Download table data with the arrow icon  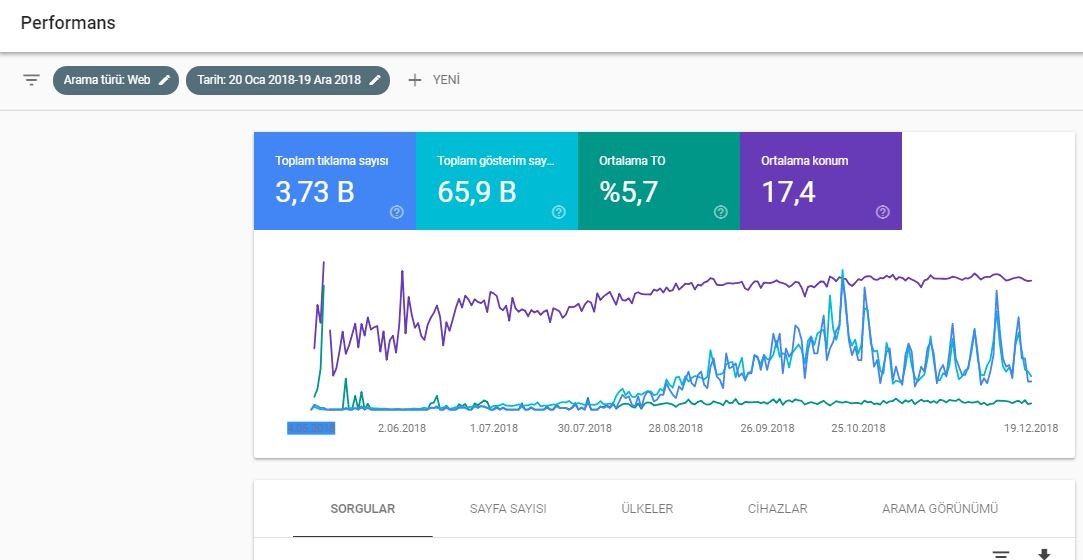[1044, 554]
